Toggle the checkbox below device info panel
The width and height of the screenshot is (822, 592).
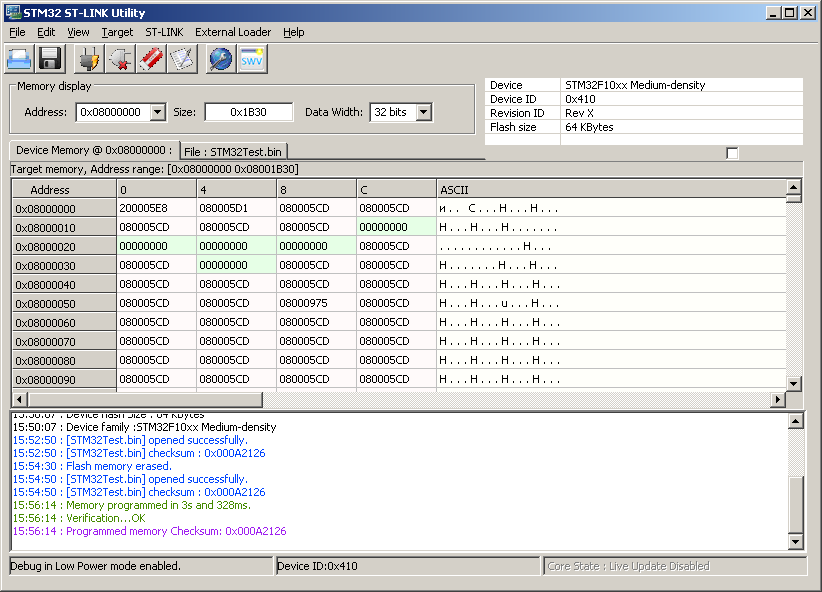coord(732,153)
